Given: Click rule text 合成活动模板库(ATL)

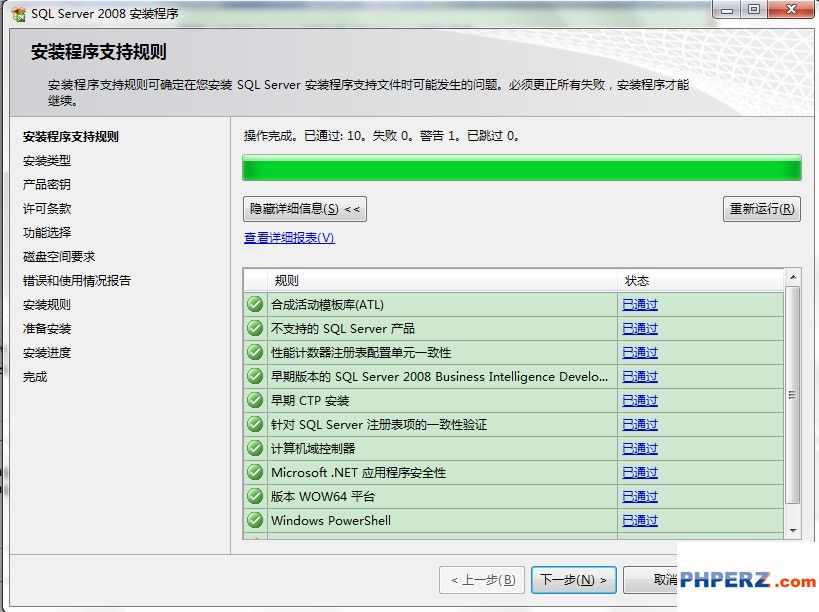Looking at the screenshot, I should click(327, 304).
